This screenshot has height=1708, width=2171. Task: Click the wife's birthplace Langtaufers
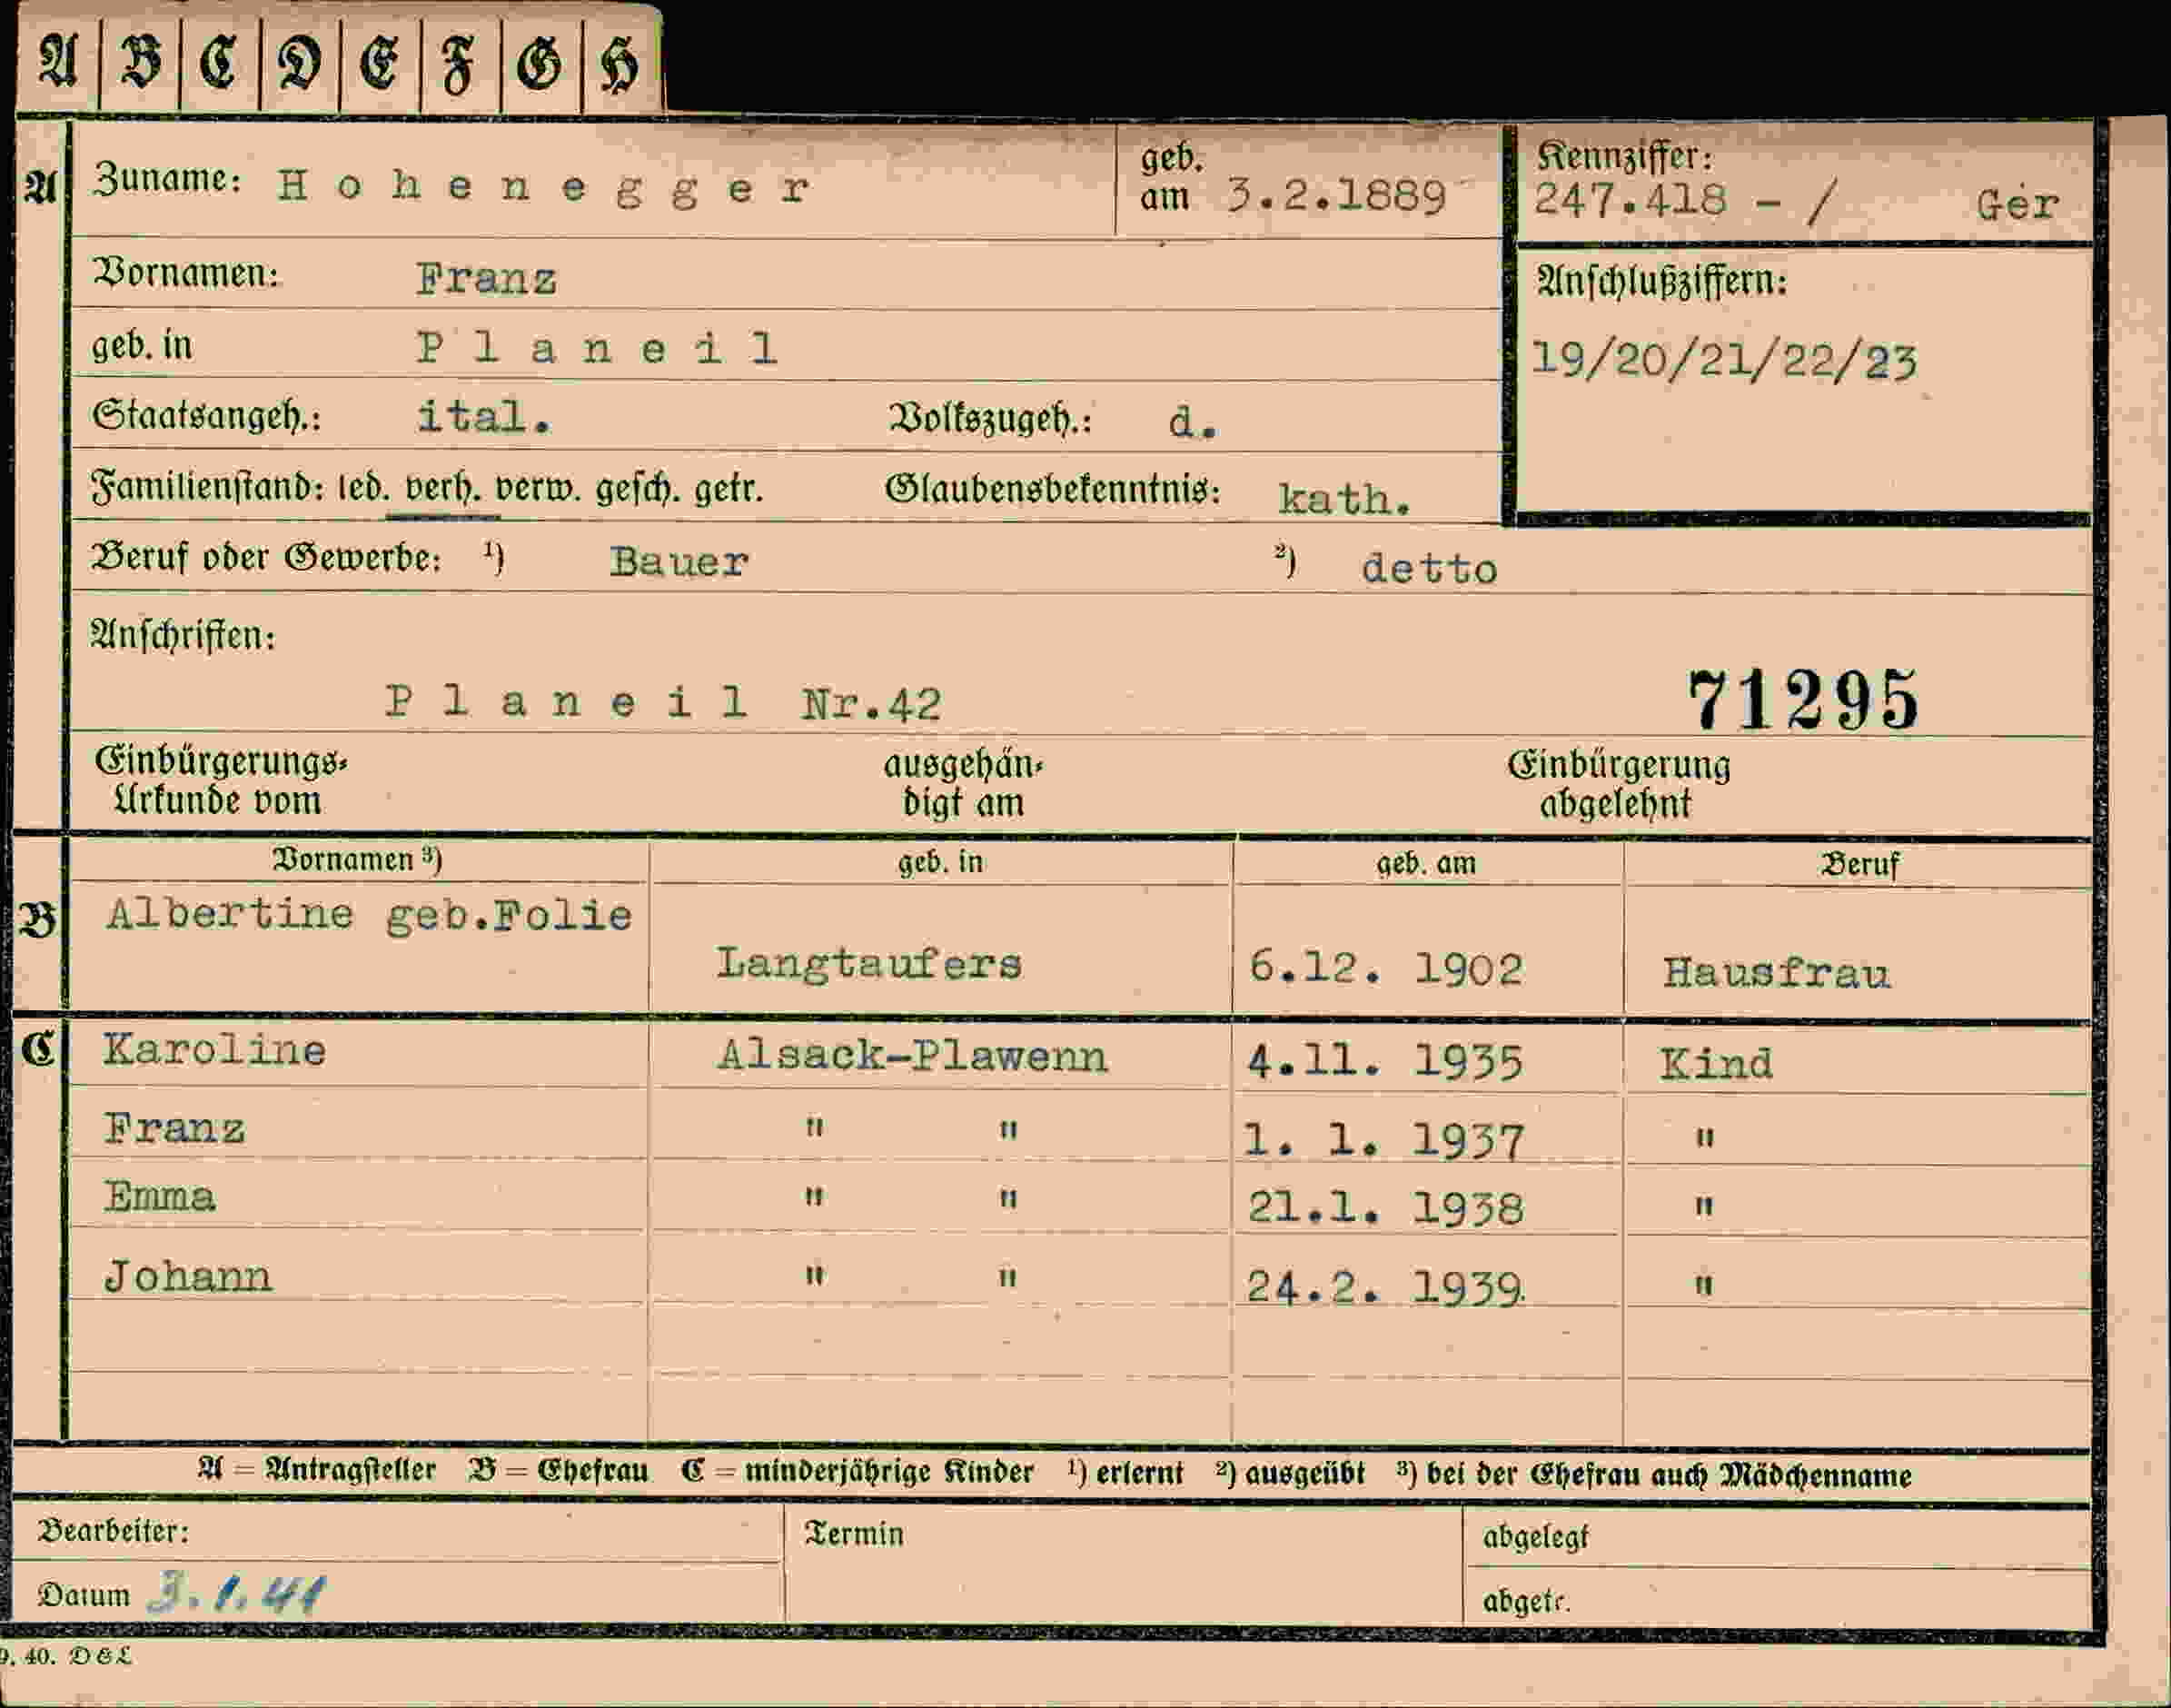click(x=869, y=964)
